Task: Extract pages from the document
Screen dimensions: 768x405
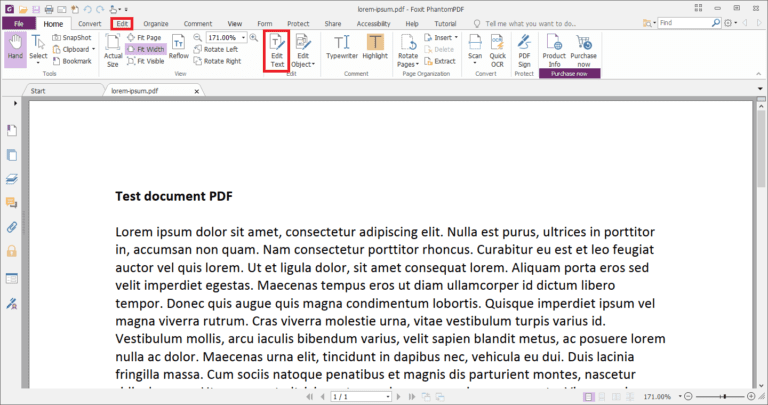Action: point(440,61)
